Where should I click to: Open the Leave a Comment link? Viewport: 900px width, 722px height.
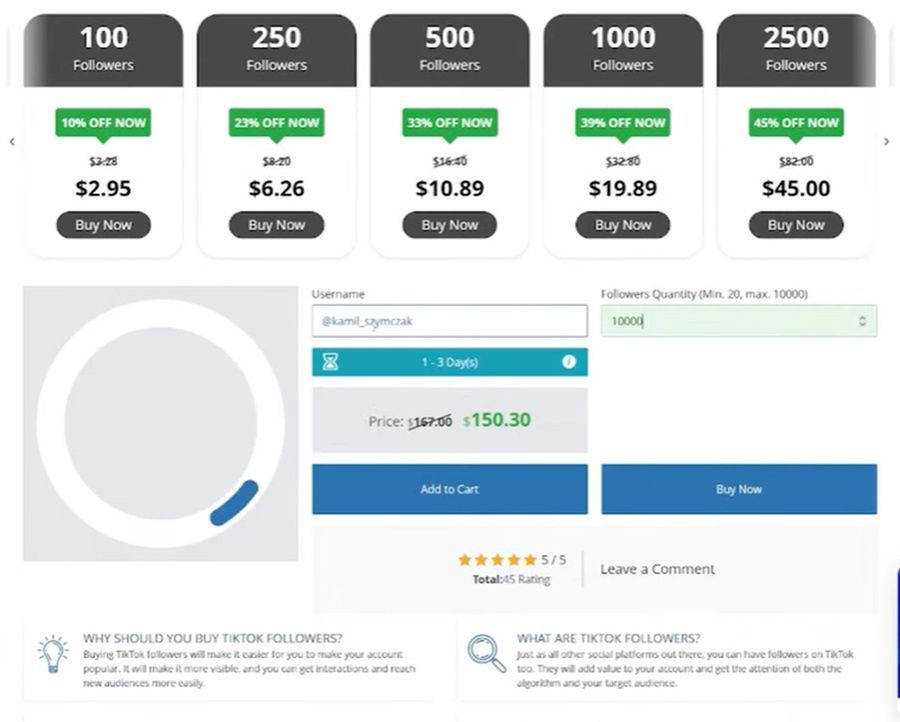[x=657, y=569]
